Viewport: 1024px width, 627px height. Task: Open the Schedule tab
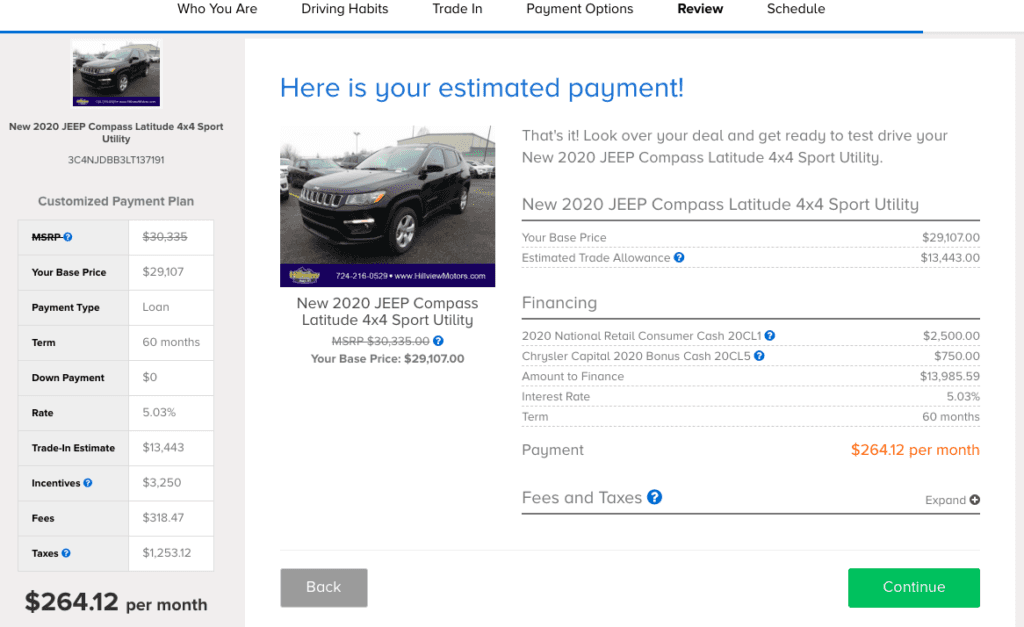pyautogui.click(x=795, y=9)
